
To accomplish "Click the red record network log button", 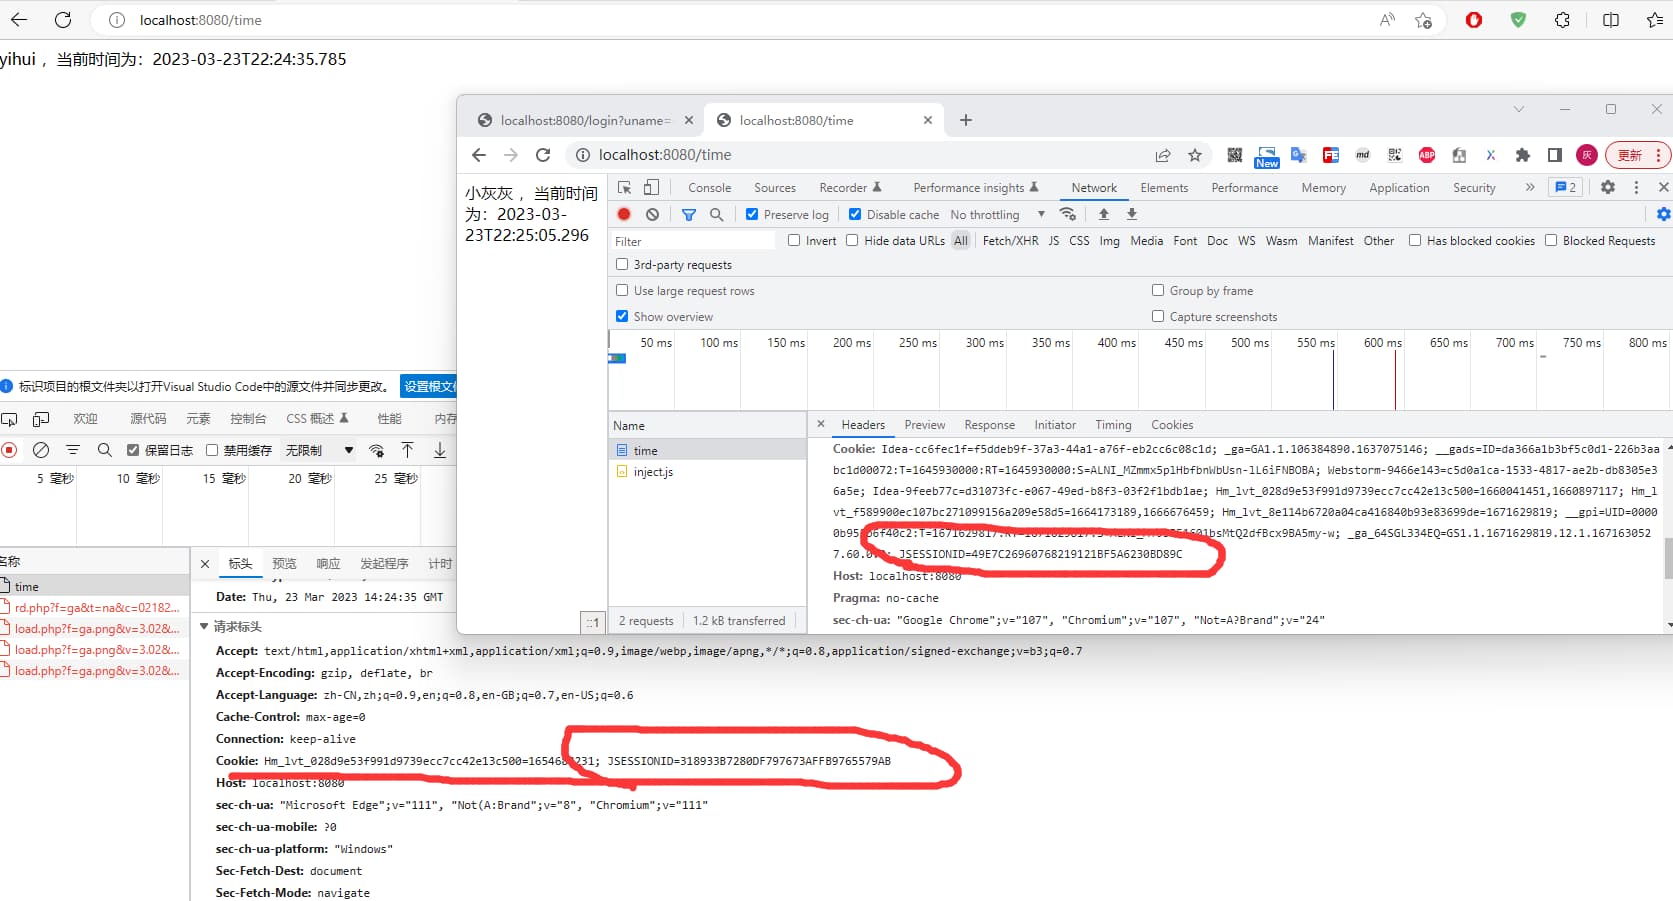I will pyautogui.click(x=624, y=214).
